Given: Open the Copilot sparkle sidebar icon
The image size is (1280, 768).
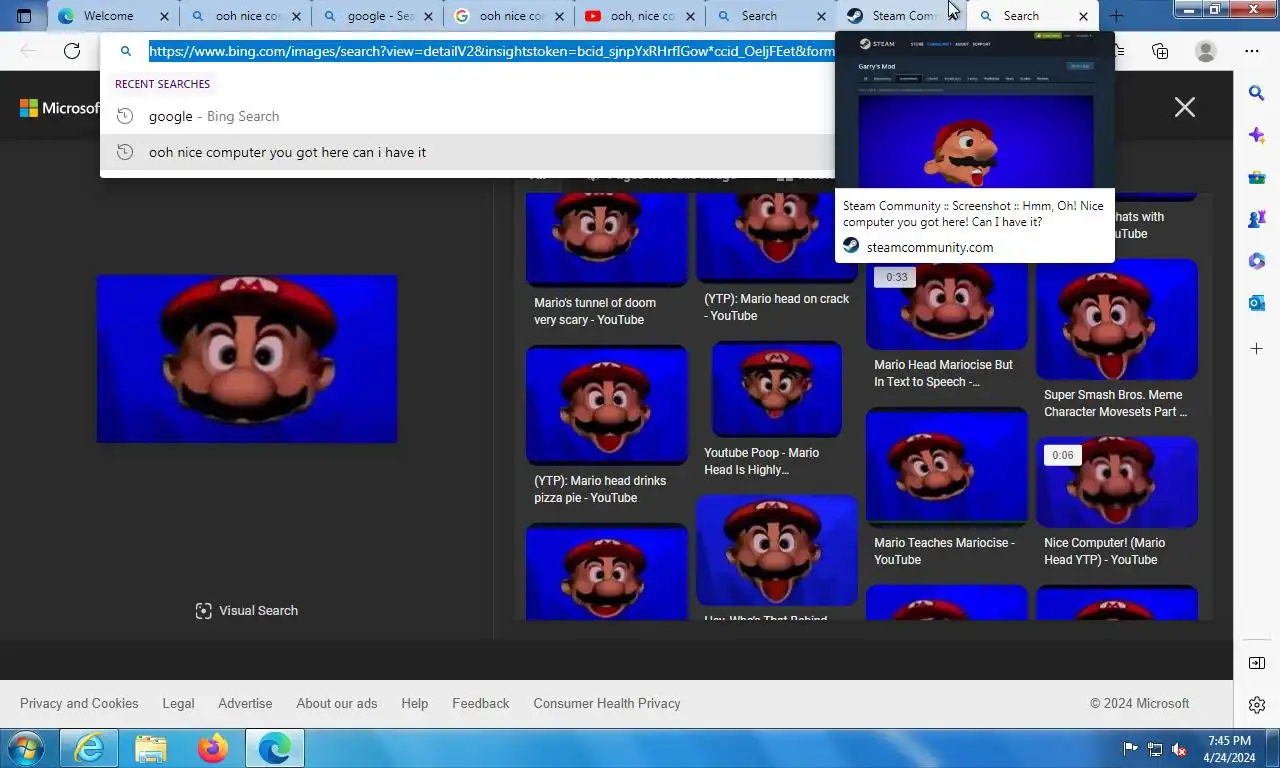Looking at the screenshot, I should [x=1257, y=135].
